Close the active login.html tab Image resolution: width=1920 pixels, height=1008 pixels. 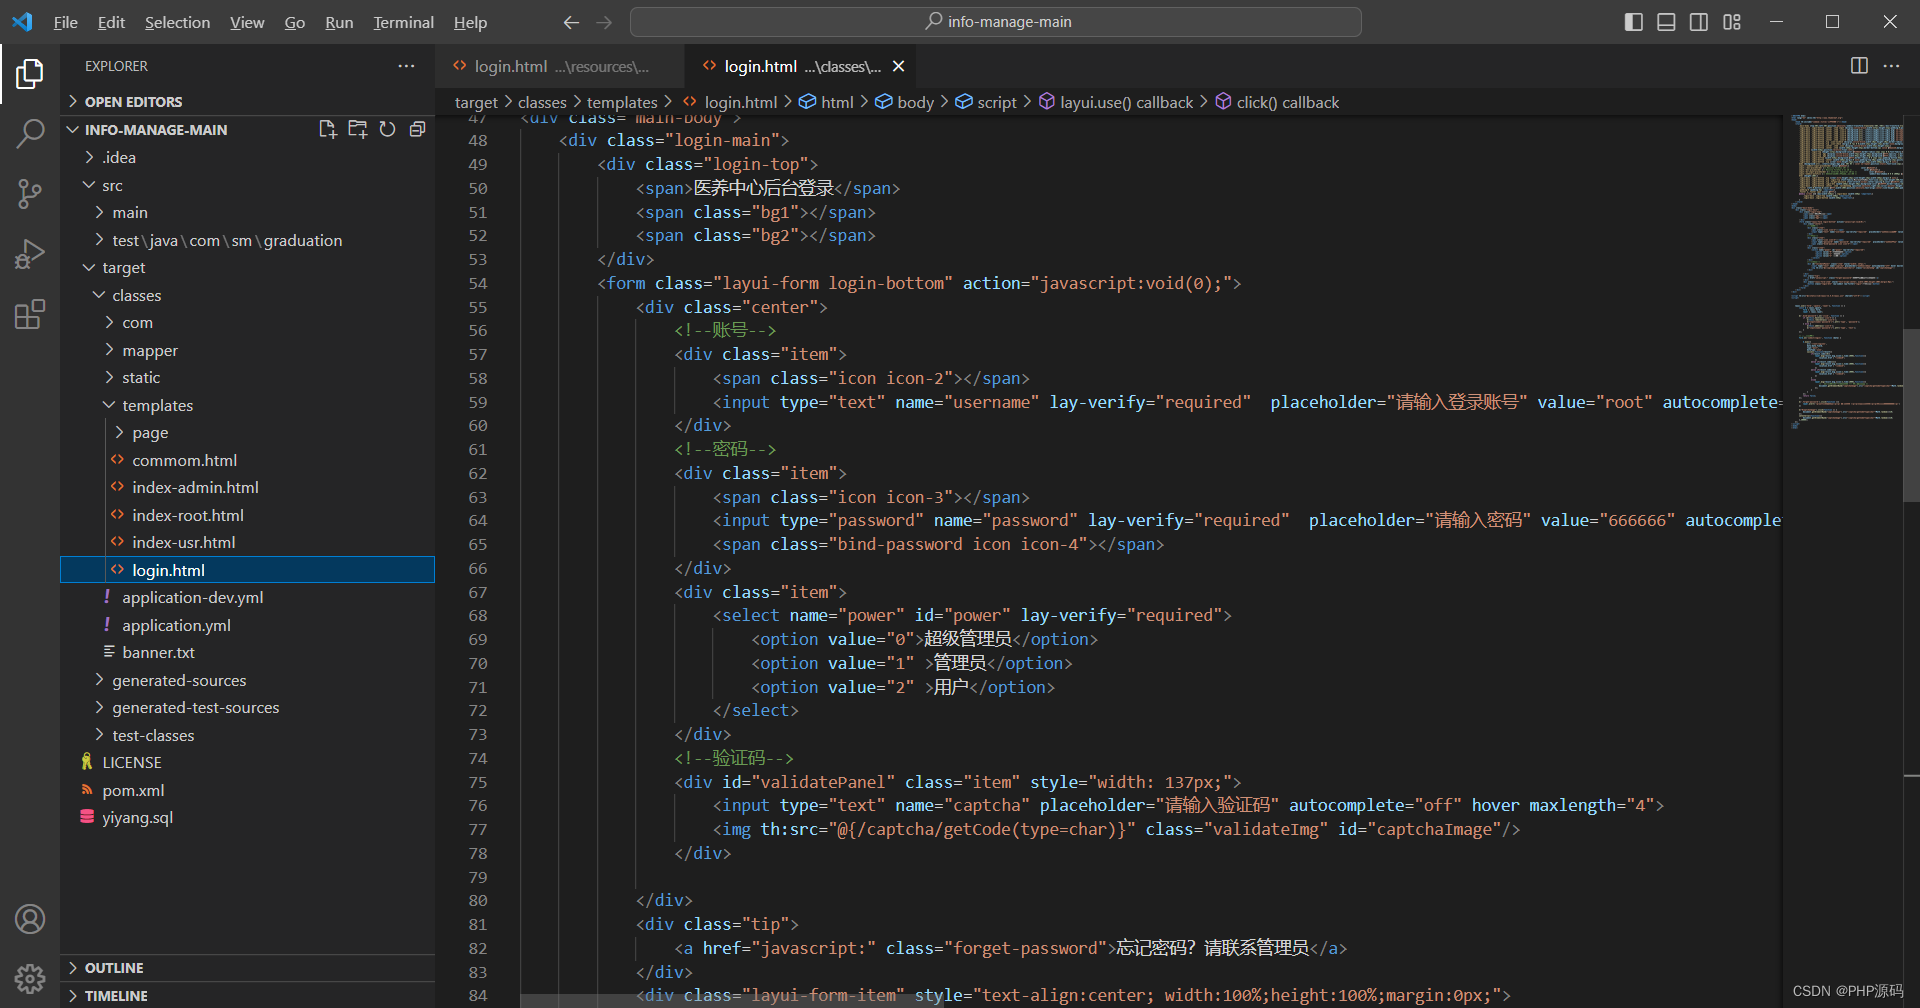pos(898,66)
